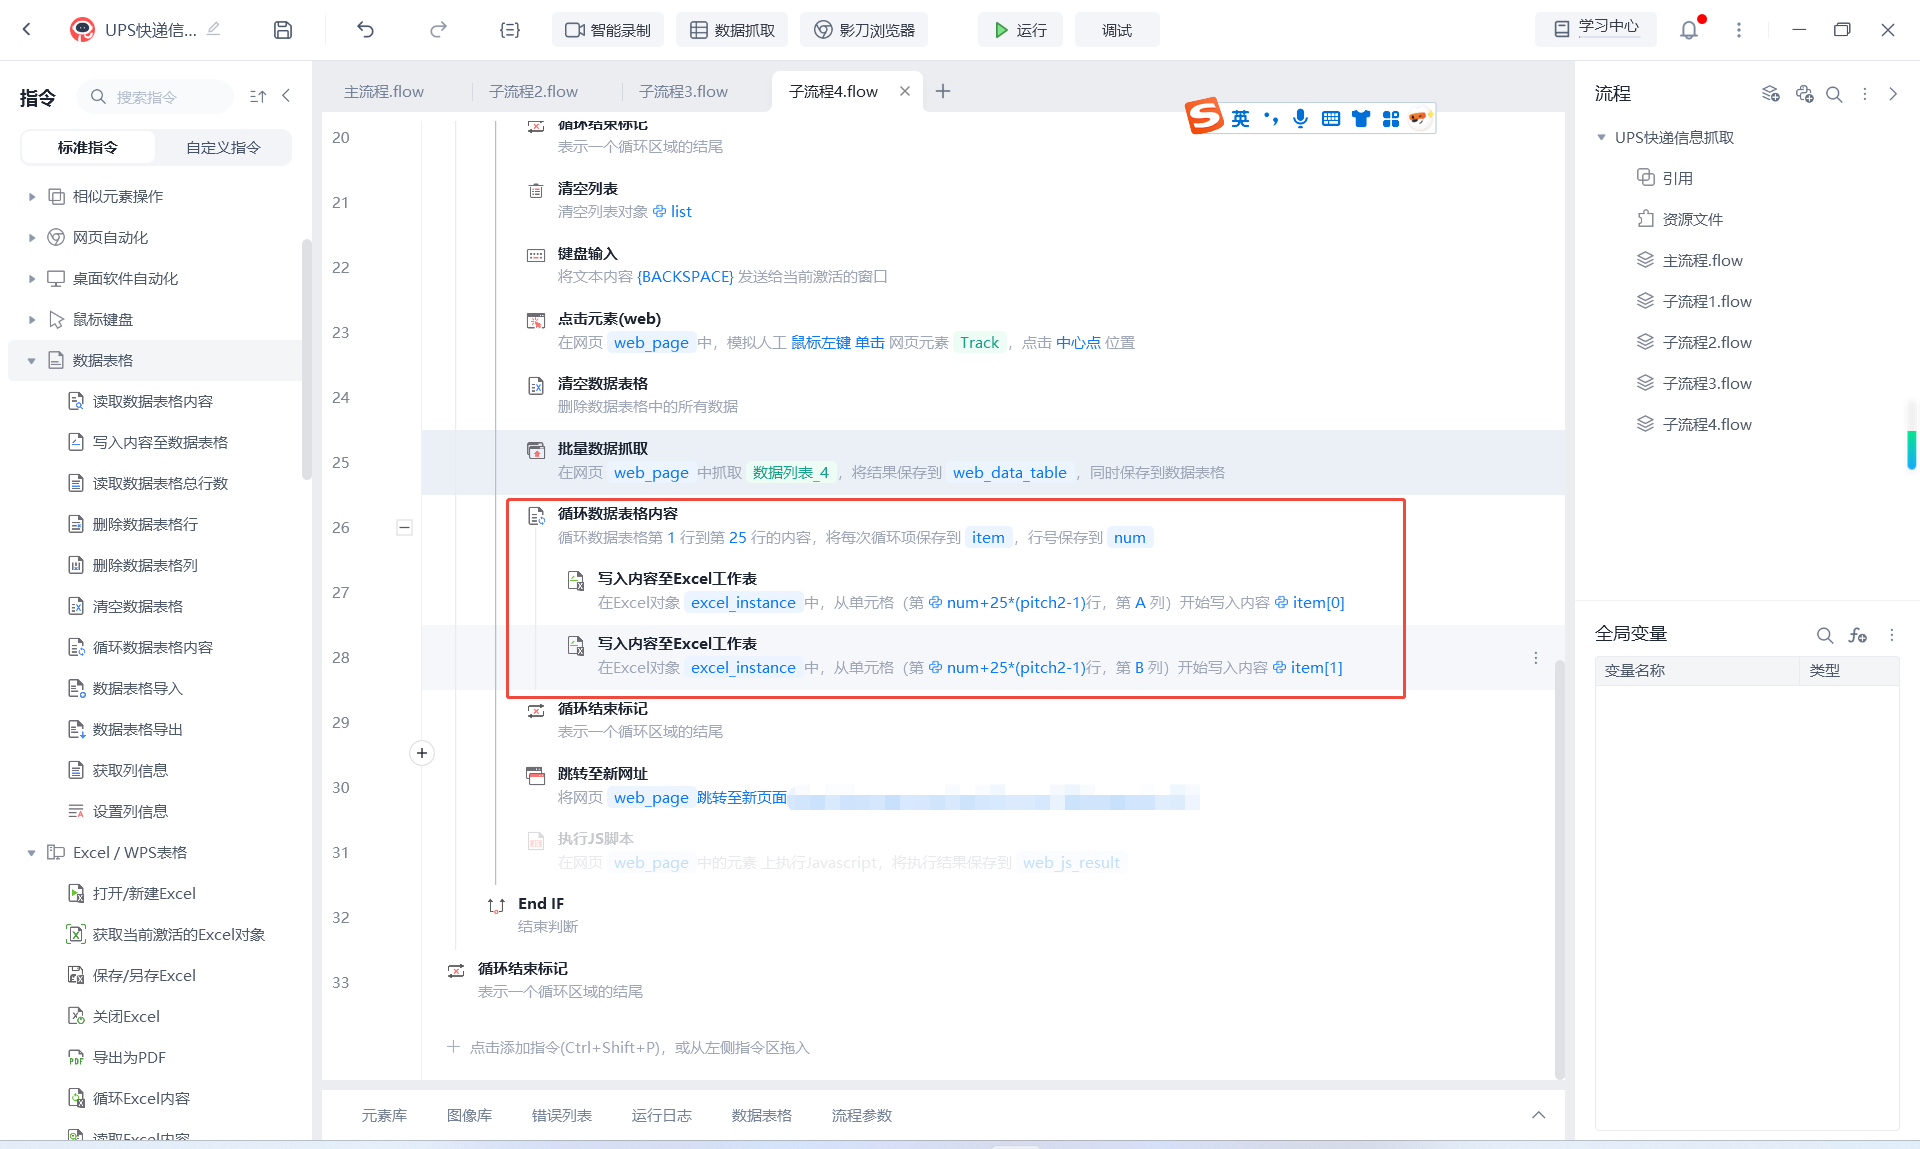Open 运行日志 bottom tab
This screenshot has width=1920, height=1149.
pyautogui.click(x=661, y=1115)
